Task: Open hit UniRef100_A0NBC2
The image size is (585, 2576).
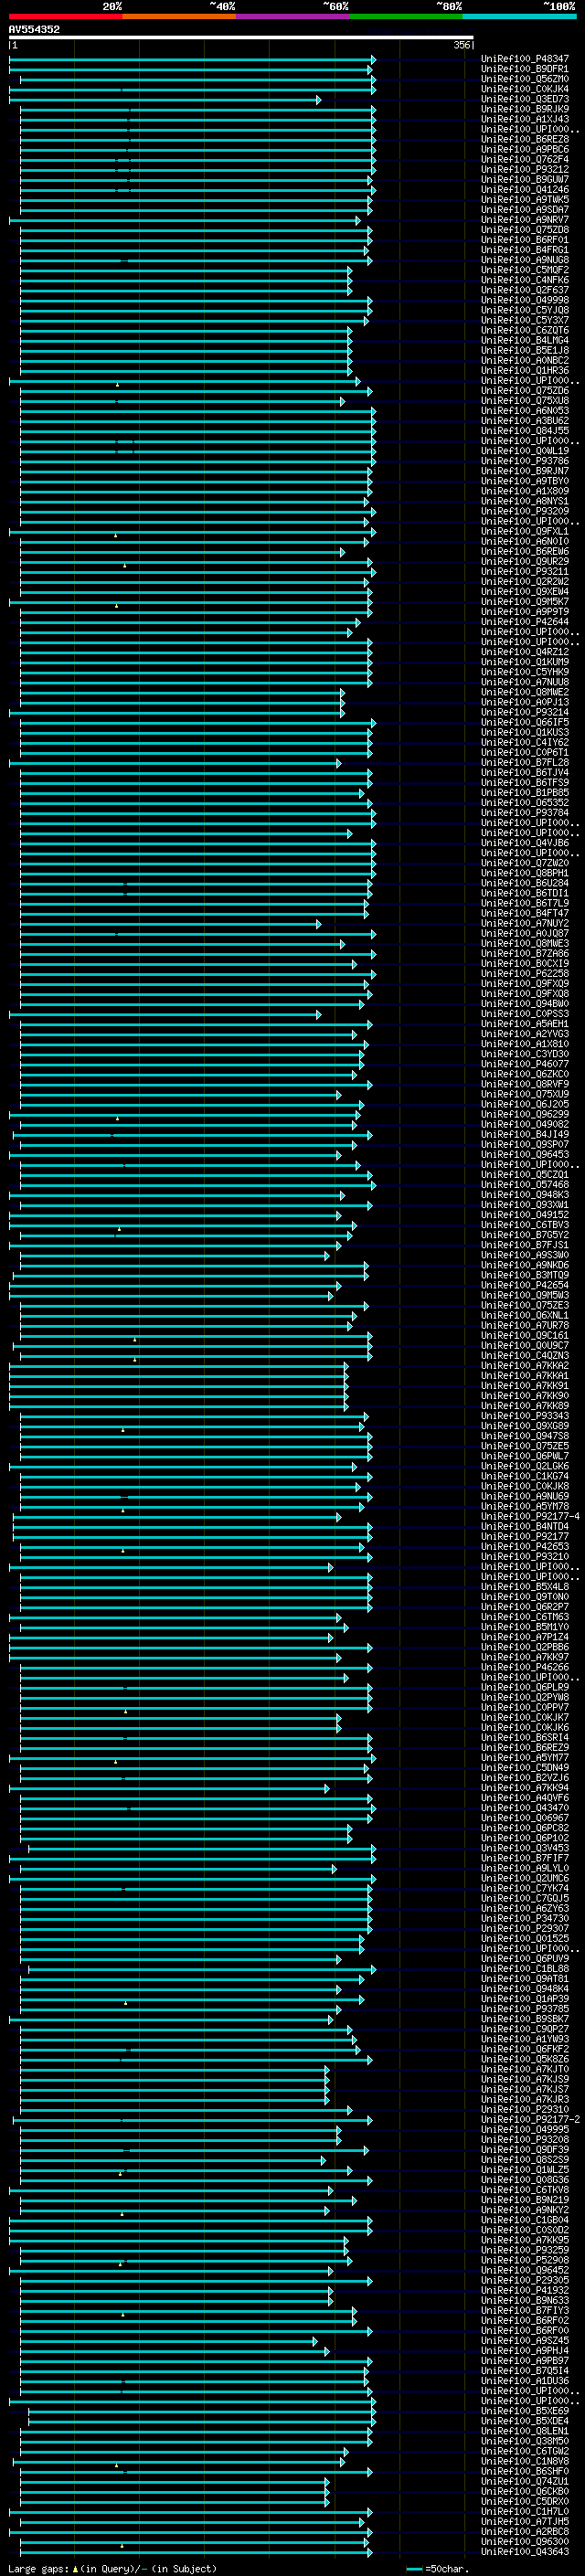Action: 525,360
